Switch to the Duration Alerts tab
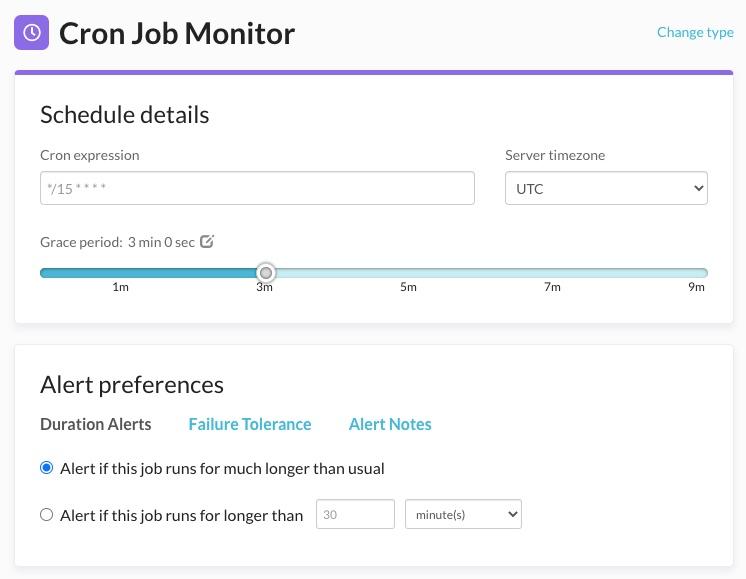The height and width of the screenshot is (579, 746). tap(96, 424)
